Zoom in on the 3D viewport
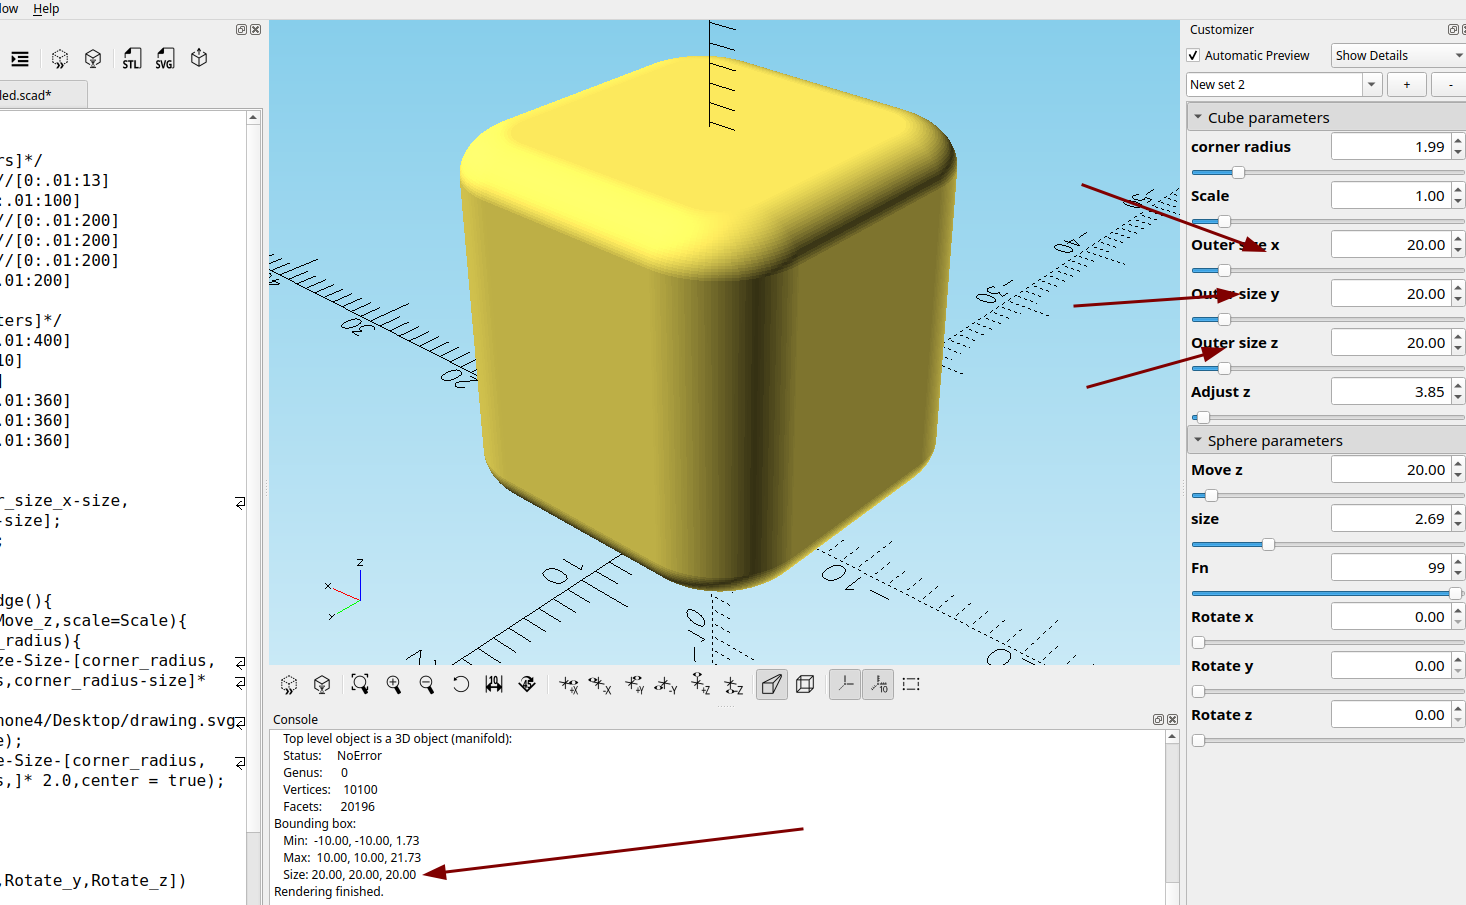 (394, 684)
